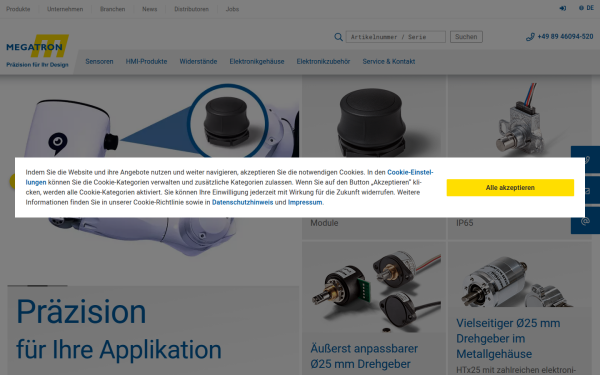
Task: Click the Suchen button
Action: 466,37
